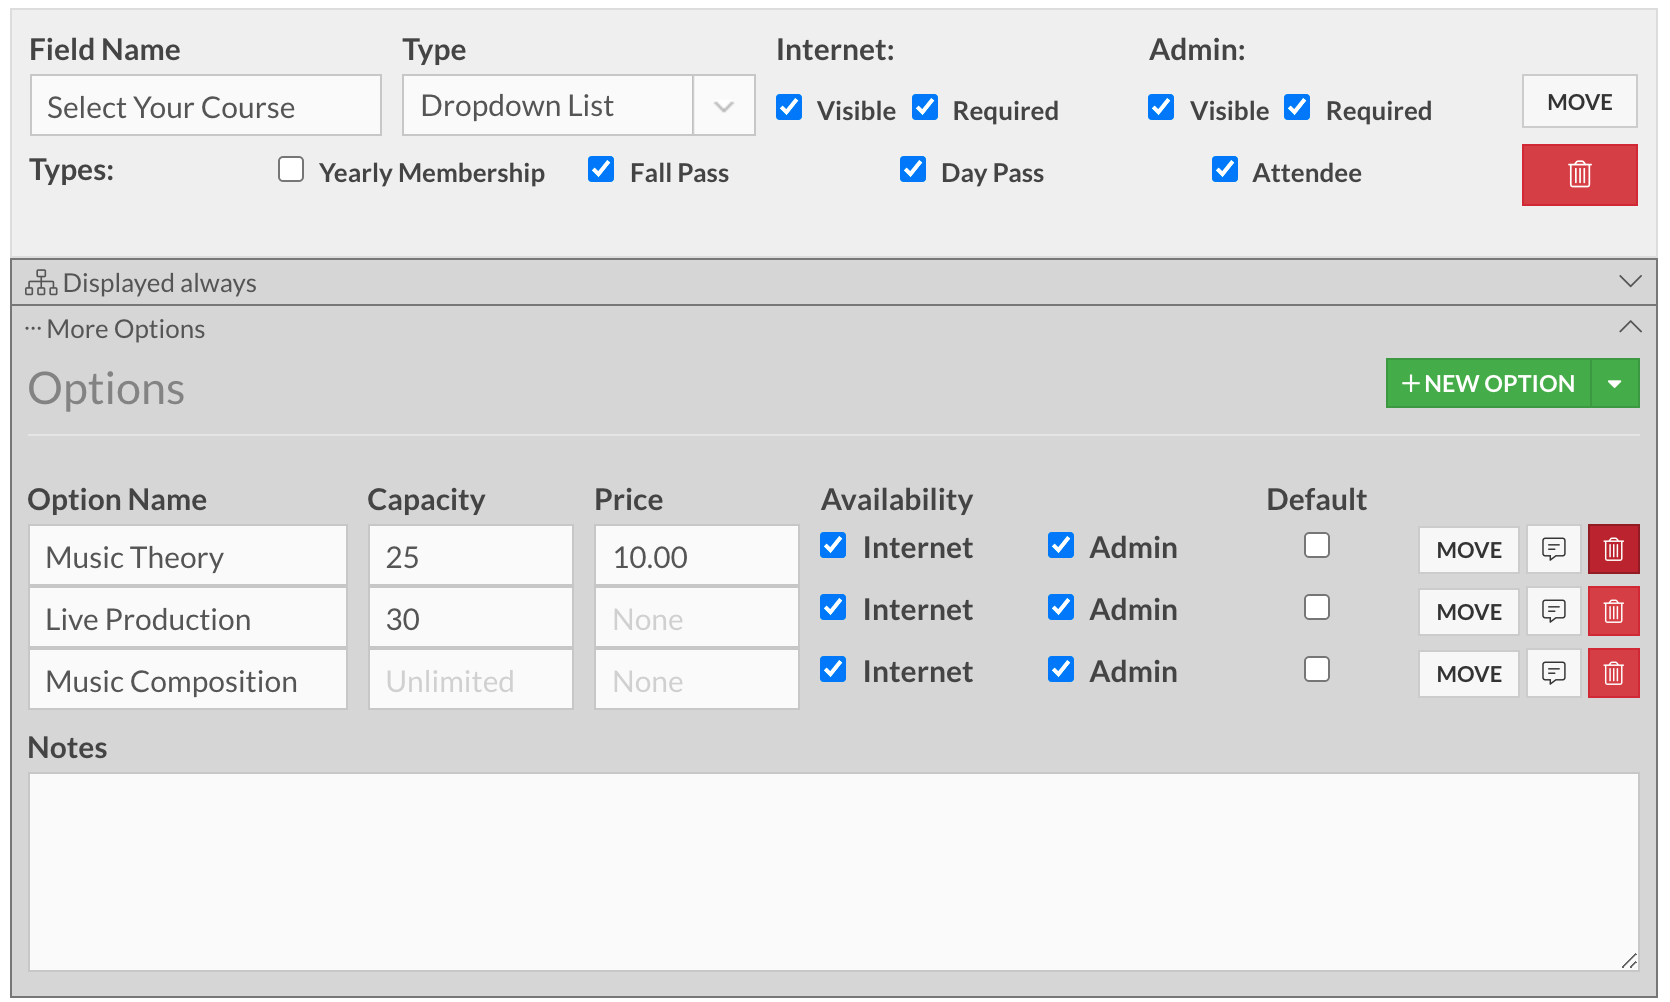This screenshot has height=1002, width=1670.
Task: Click the Default column header
Action: click(x=1316, y=499)
